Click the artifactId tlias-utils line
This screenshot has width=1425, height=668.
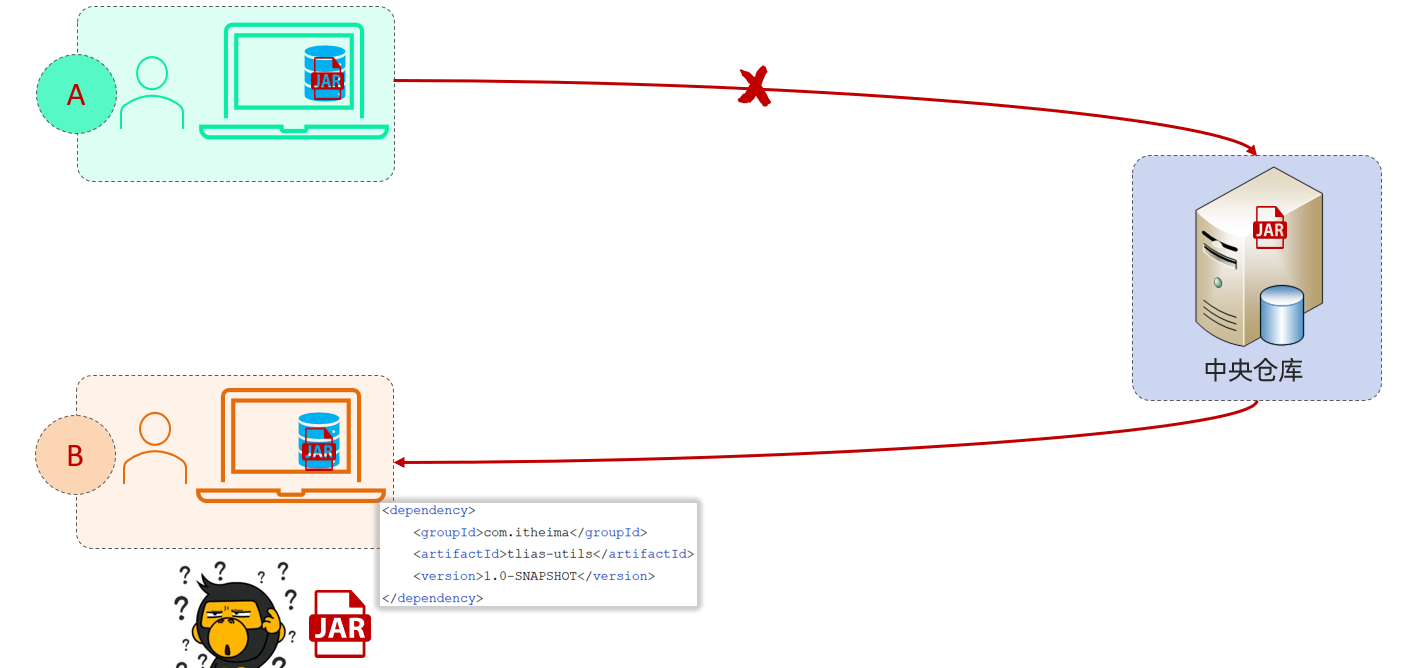point(553,554)
